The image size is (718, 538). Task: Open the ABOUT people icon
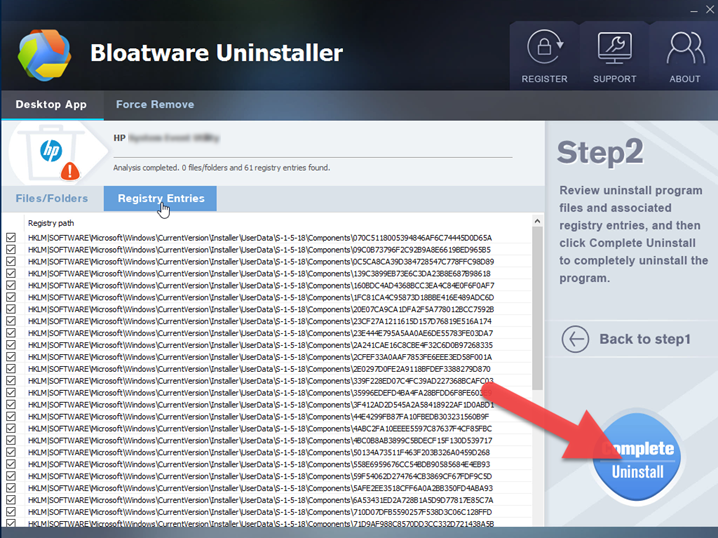point(685,48)
